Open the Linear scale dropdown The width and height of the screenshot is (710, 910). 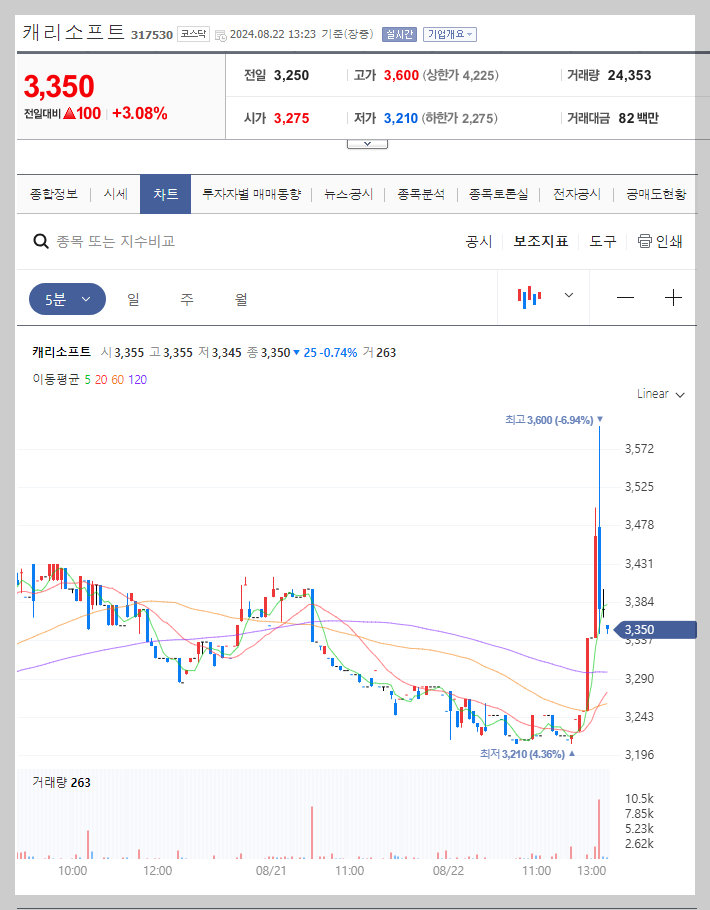(658, 394)
